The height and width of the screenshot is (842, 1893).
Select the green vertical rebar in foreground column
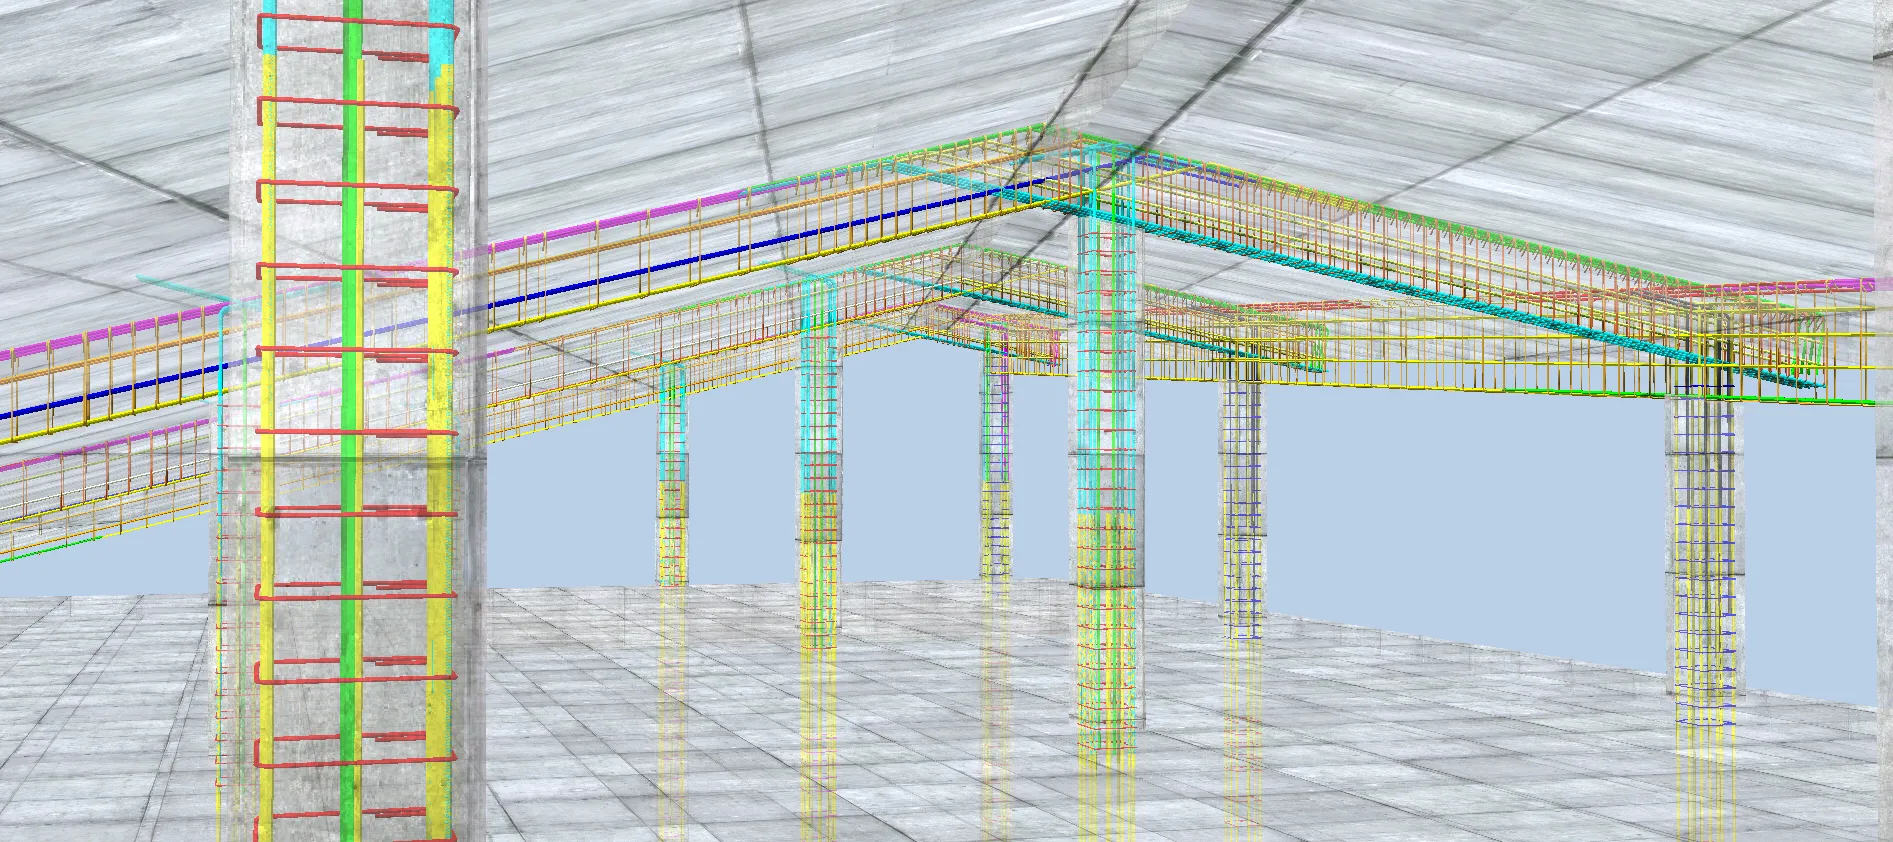[351, 400]
